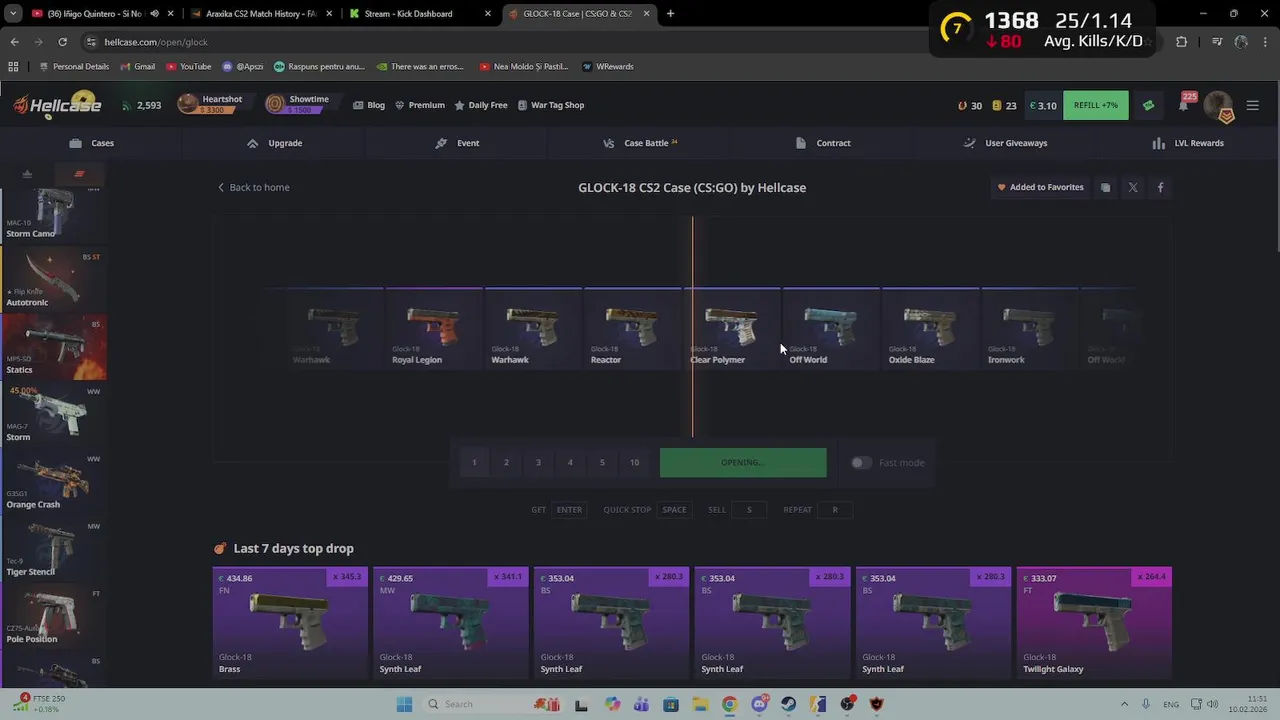Select opening 1 case
Image resolution: width=1280 pixels, height=720 pixels.
click(474, 462)
